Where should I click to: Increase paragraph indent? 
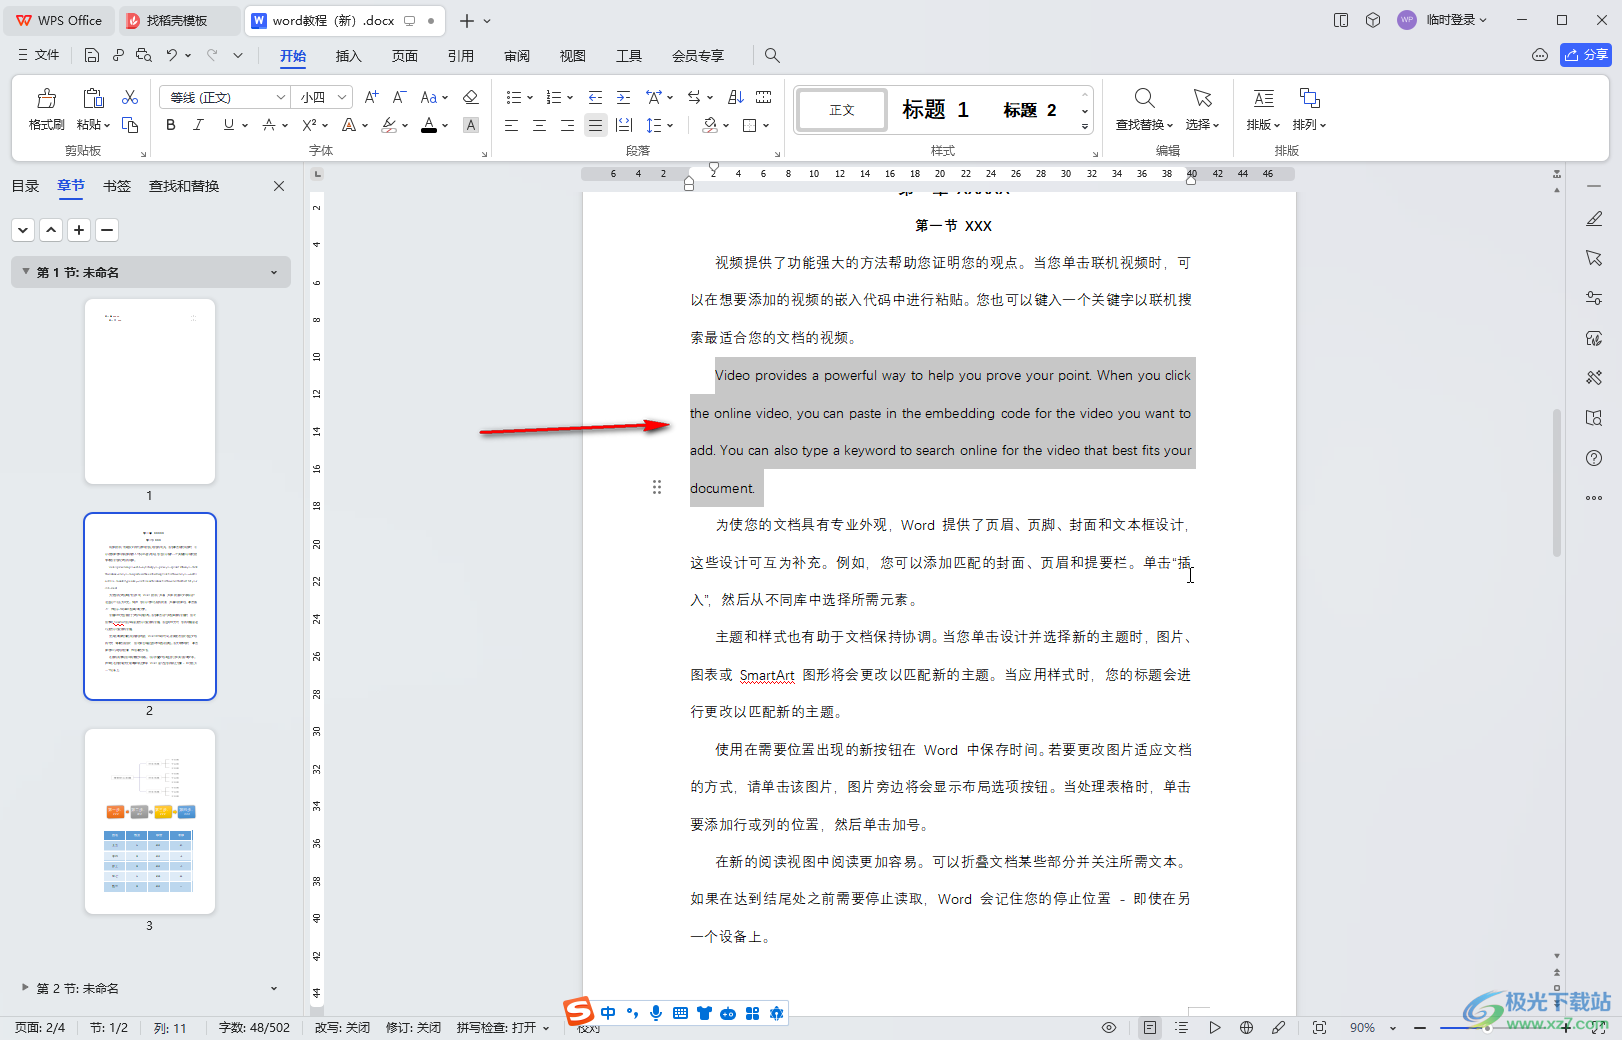click(x=623, y=97)
